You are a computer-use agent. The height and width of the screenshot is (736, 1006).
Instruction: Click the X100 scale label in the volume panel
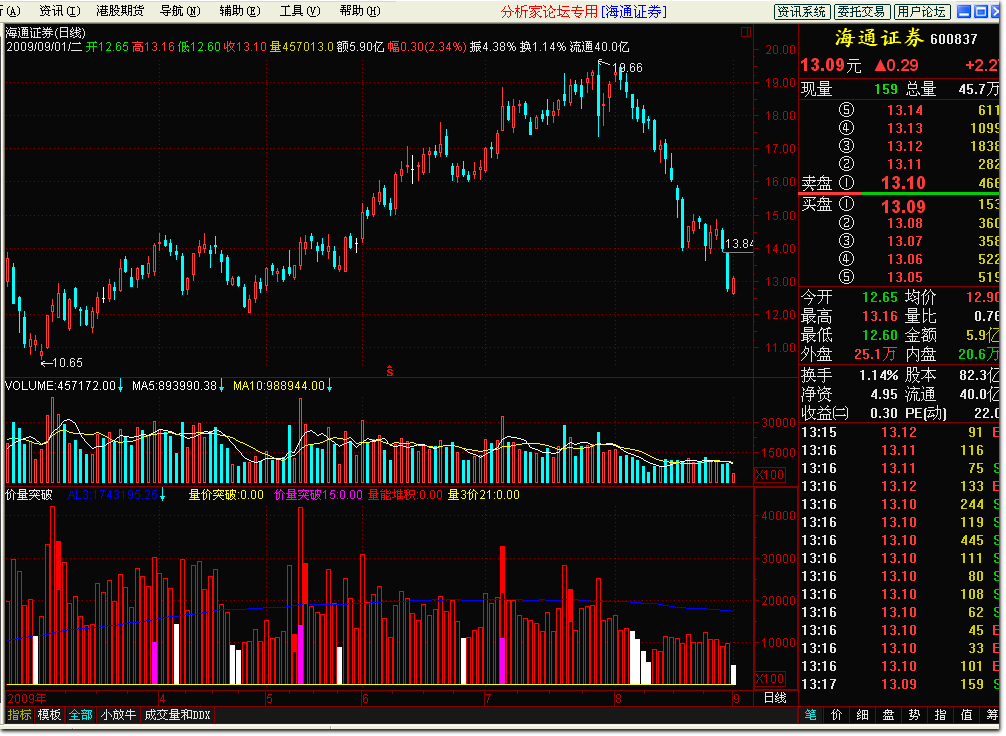(x=770, y=475)
